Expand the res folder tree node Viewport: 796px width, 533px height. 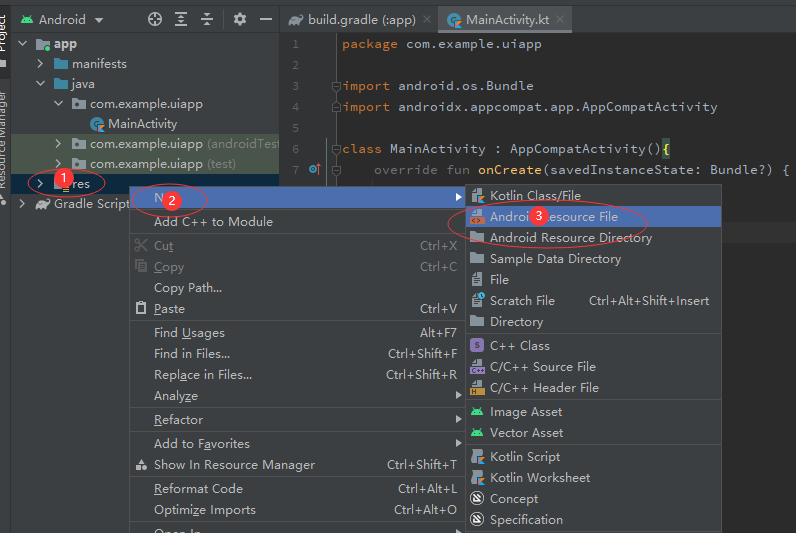[40, 184]
